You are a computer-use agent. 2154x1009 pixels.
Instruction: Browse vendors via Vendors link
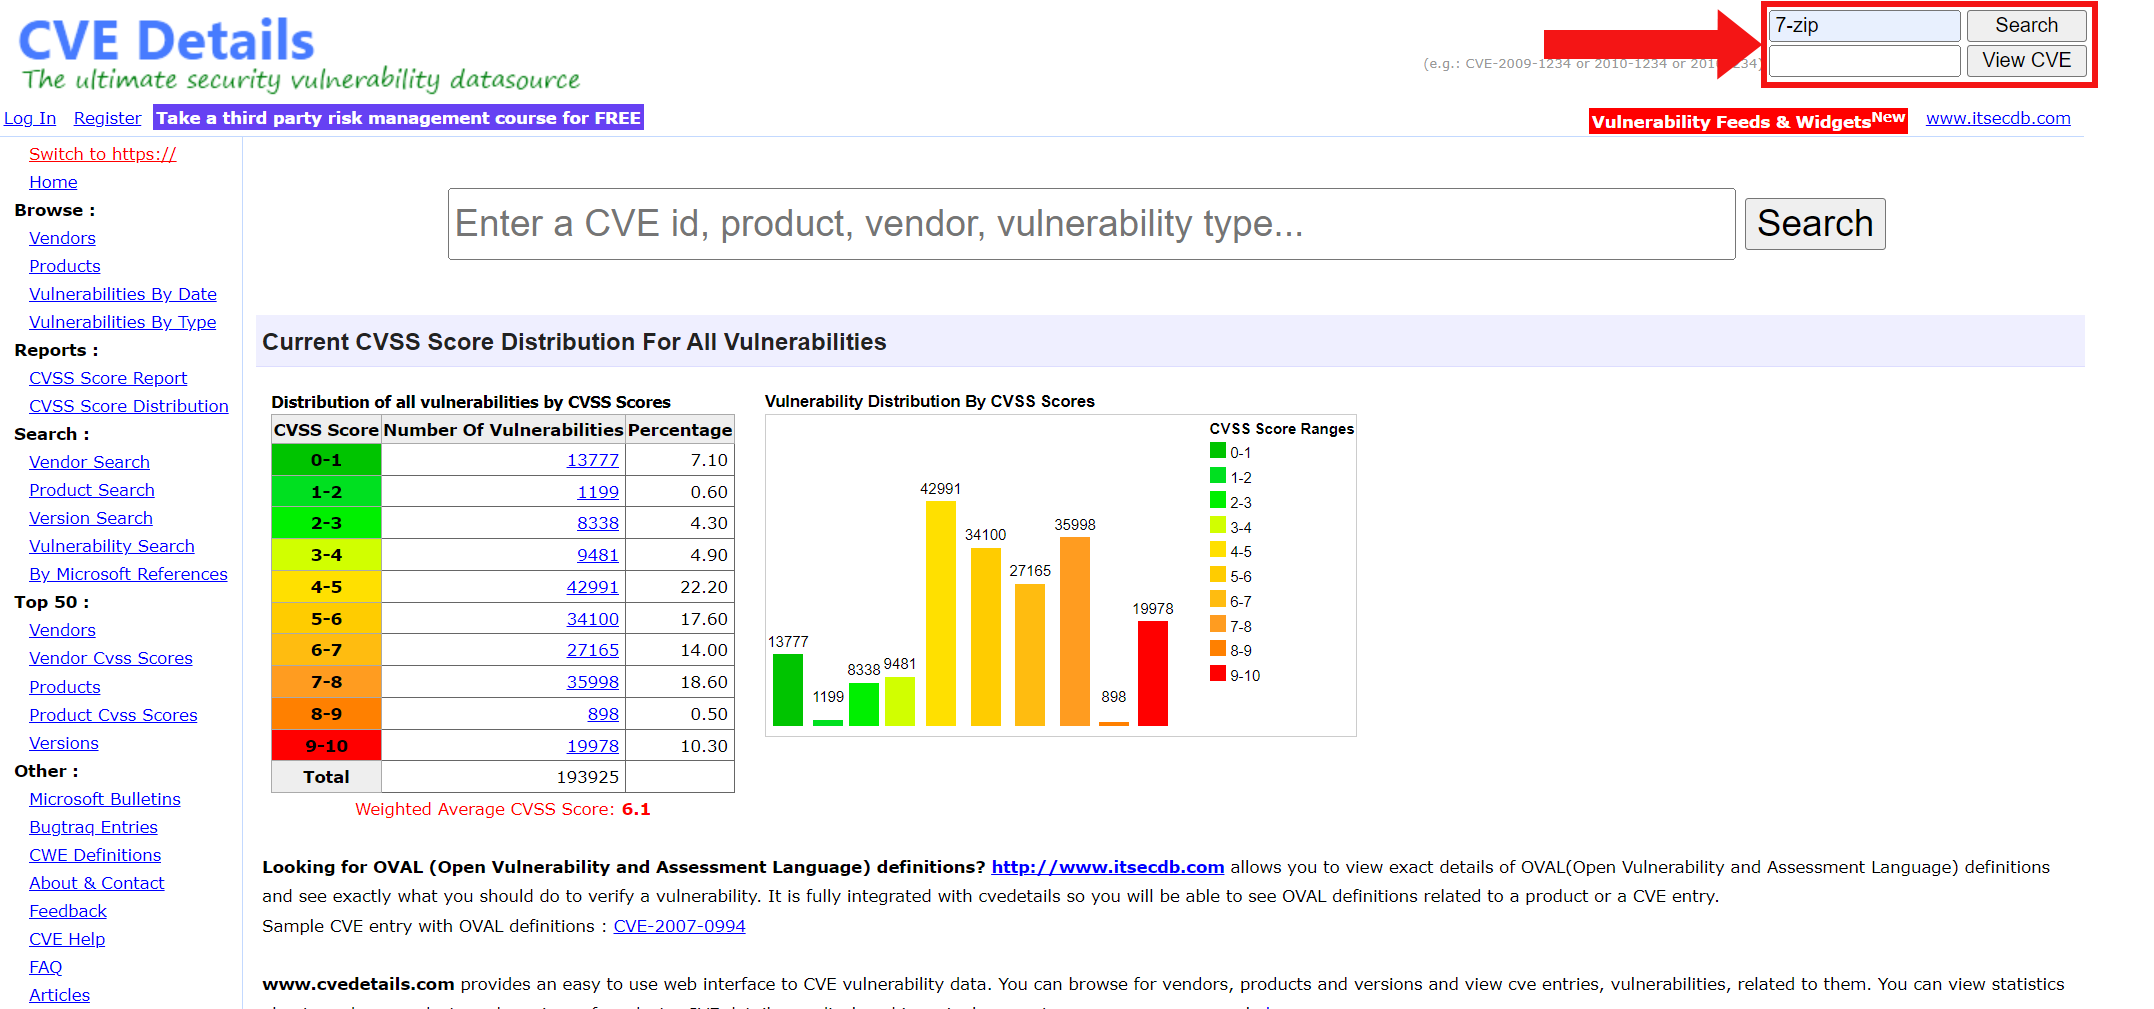pyautogui.click(x=62, y=238)
